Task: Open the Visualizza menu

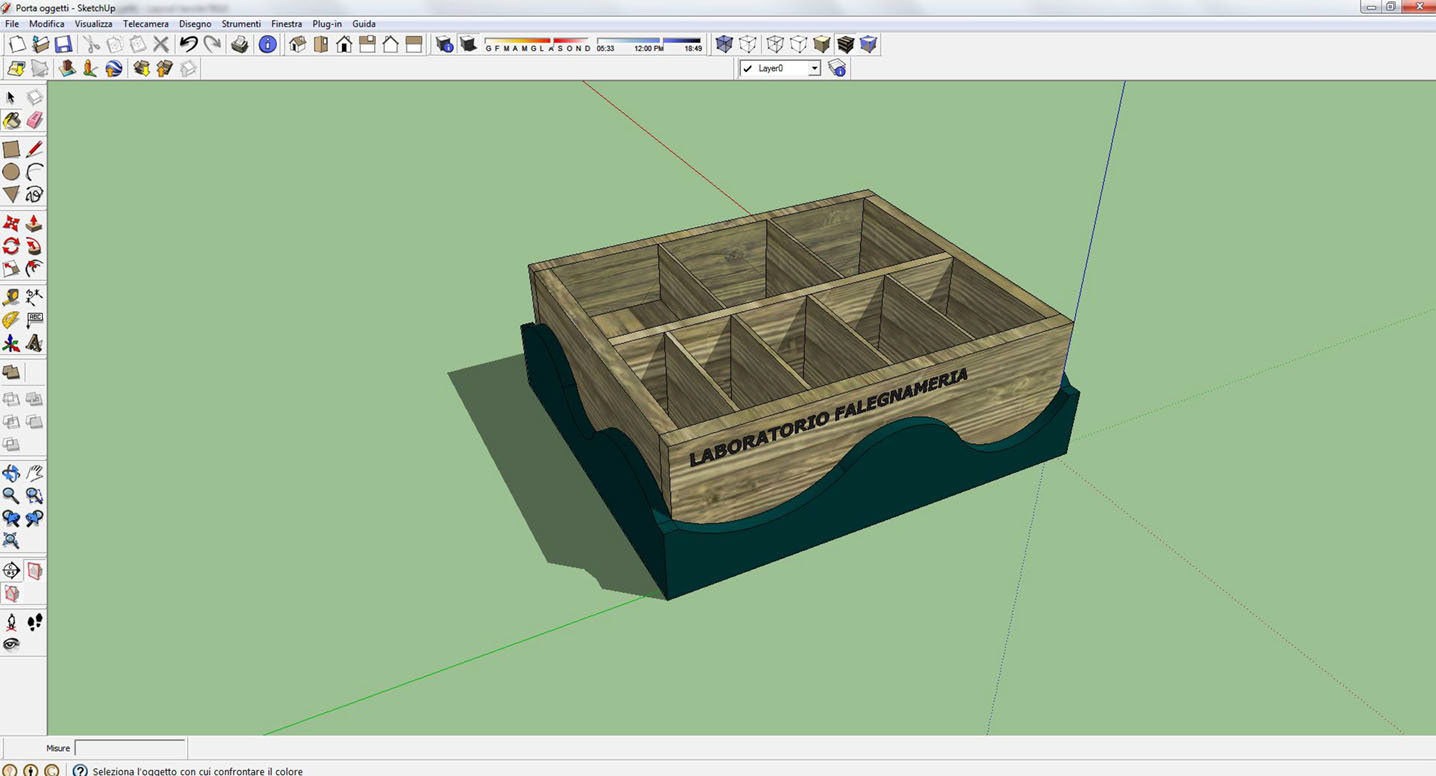Action: tap(93, 23)
